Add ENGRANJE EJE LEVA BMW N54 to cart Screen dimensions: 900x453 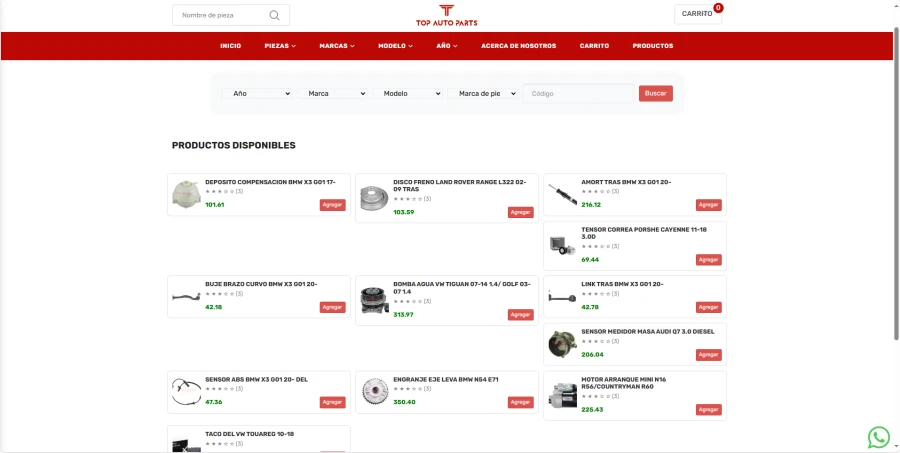point(521,402)
